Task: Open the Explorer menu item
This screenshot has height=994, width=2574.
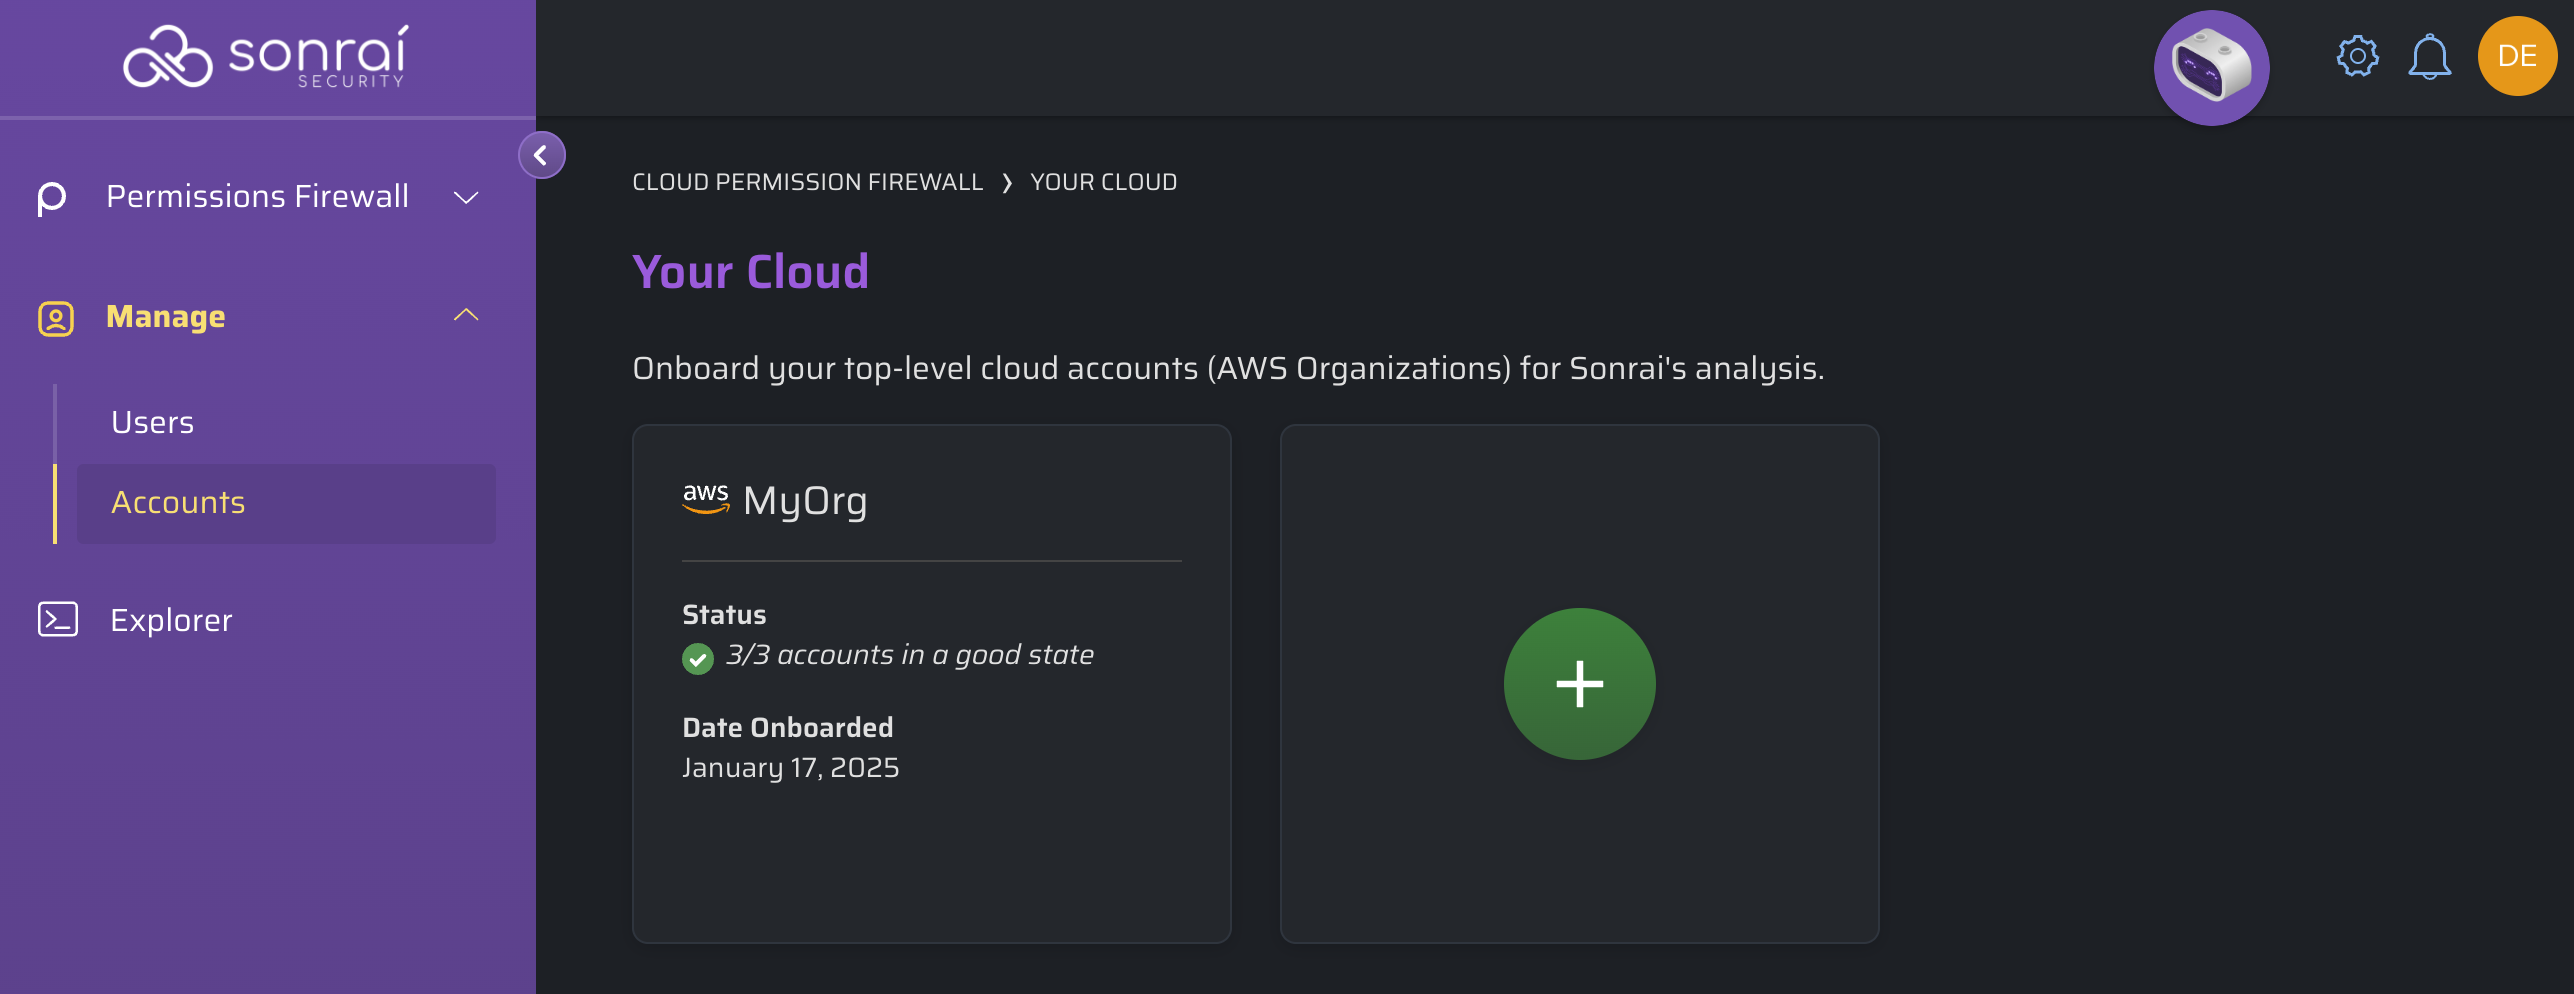Action: 171,620
